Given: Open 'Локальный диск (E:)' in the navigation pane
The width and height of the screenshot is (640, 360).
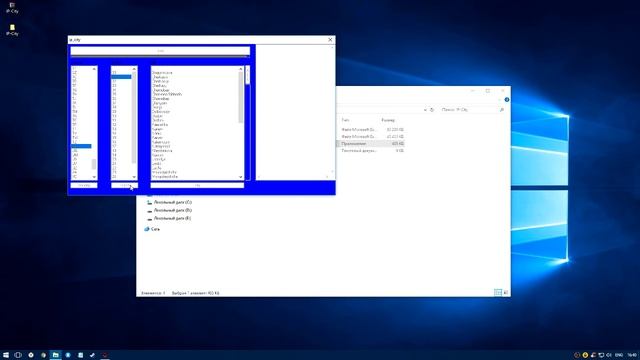Looking at the screenshot, I should pos(169,218).
